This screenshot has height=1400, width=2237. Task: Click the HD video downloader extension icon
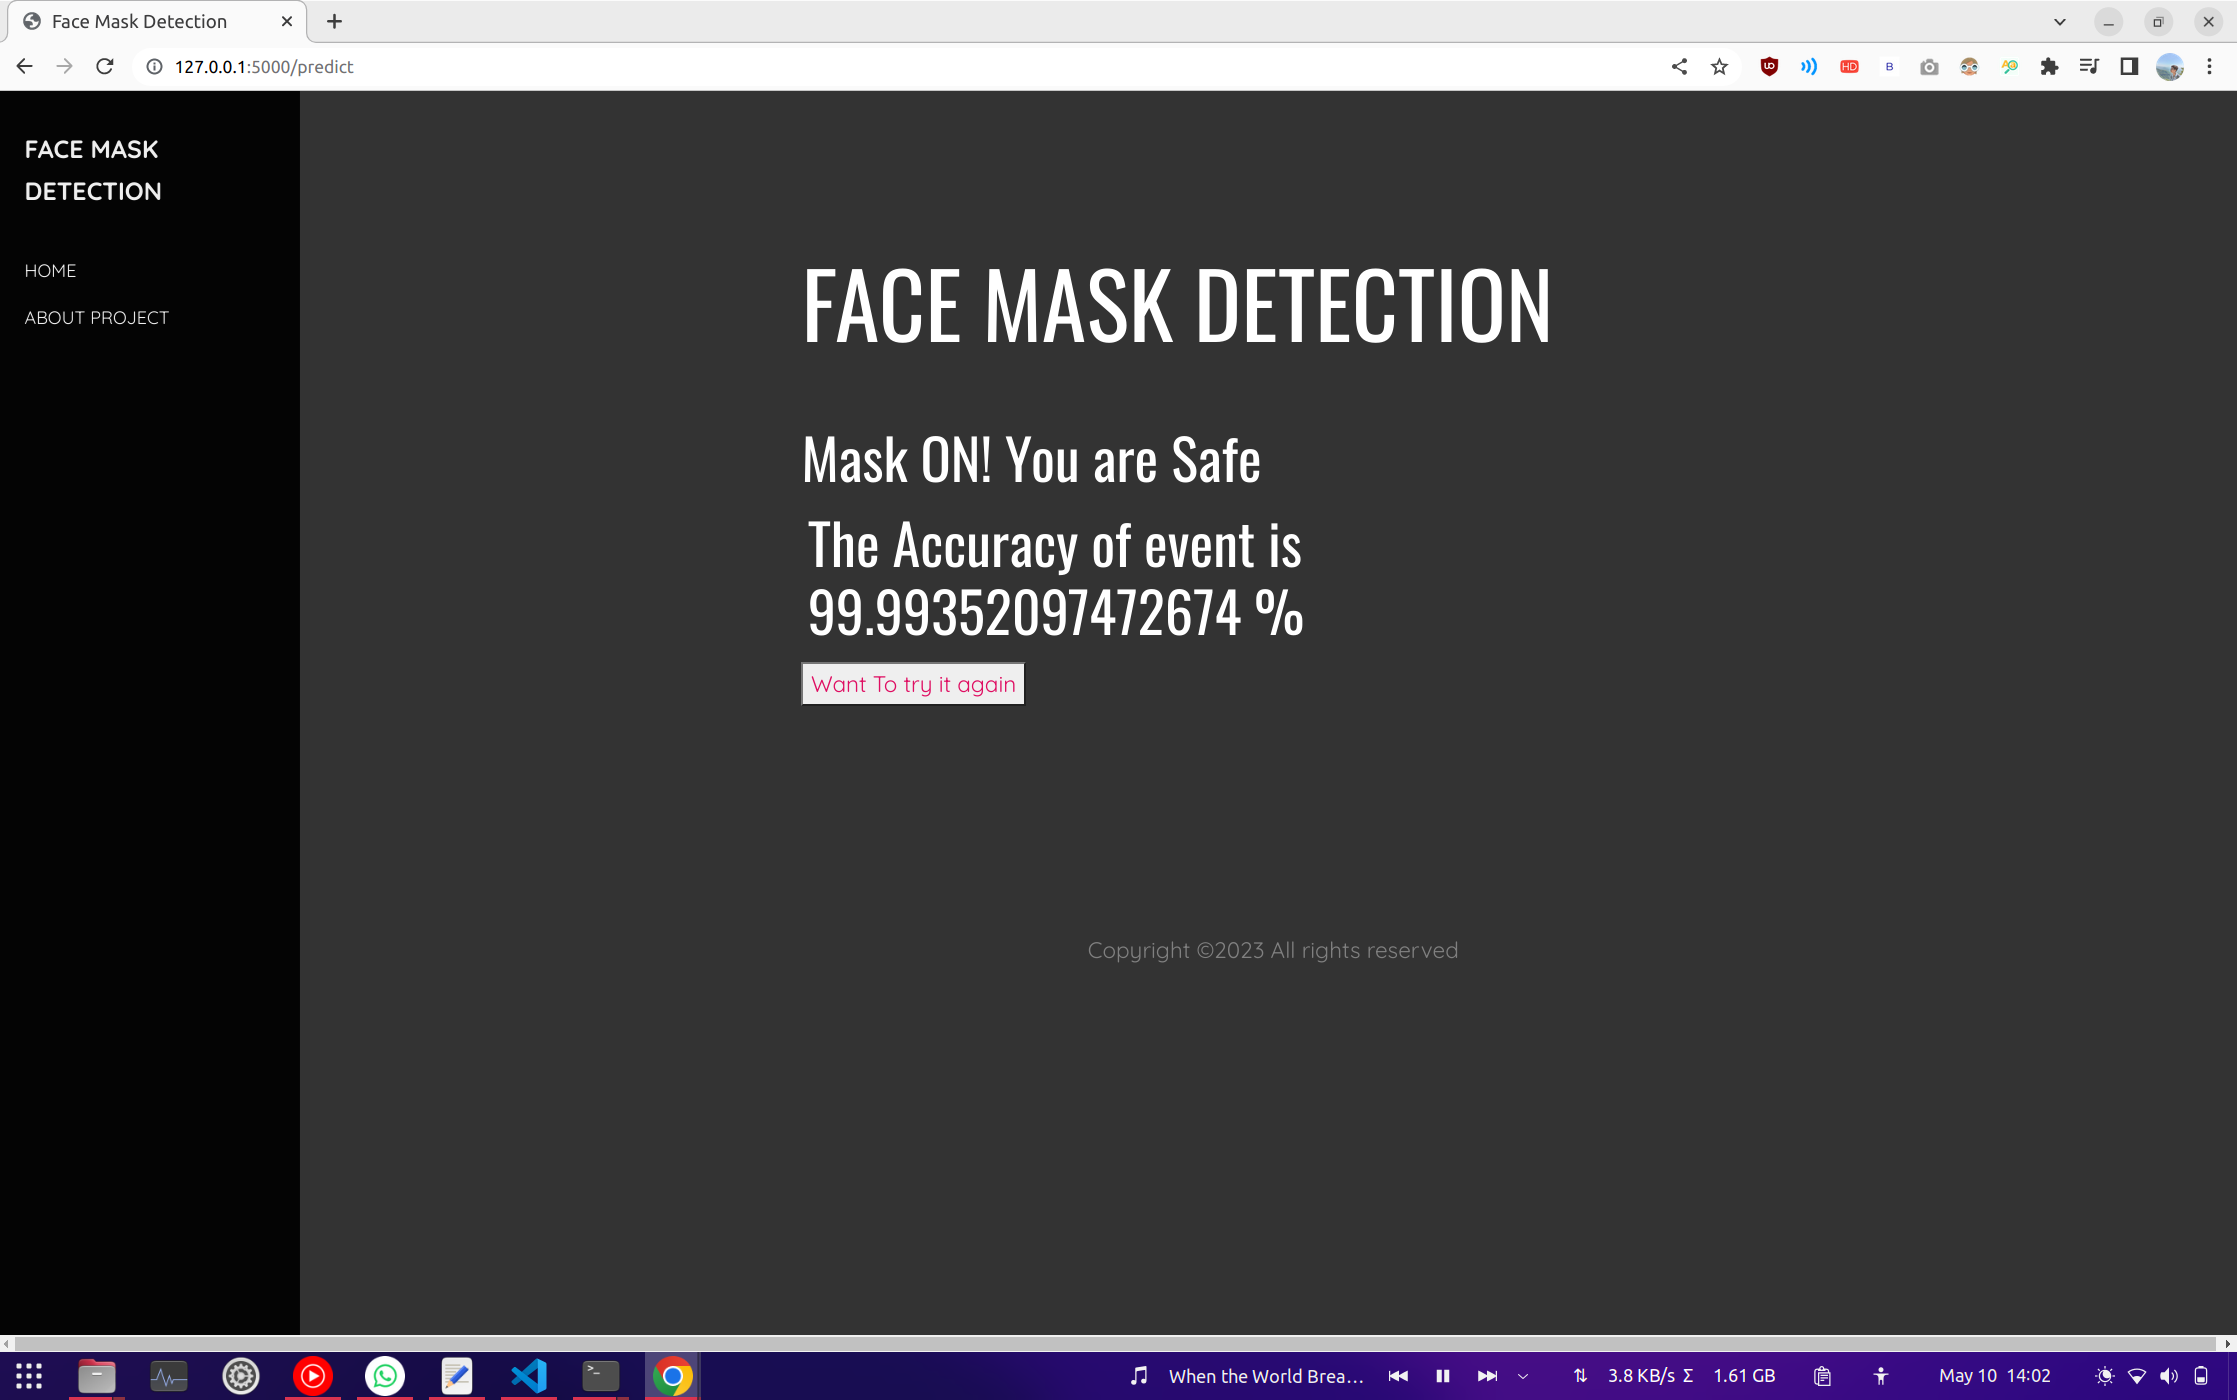pos(1848,66)
